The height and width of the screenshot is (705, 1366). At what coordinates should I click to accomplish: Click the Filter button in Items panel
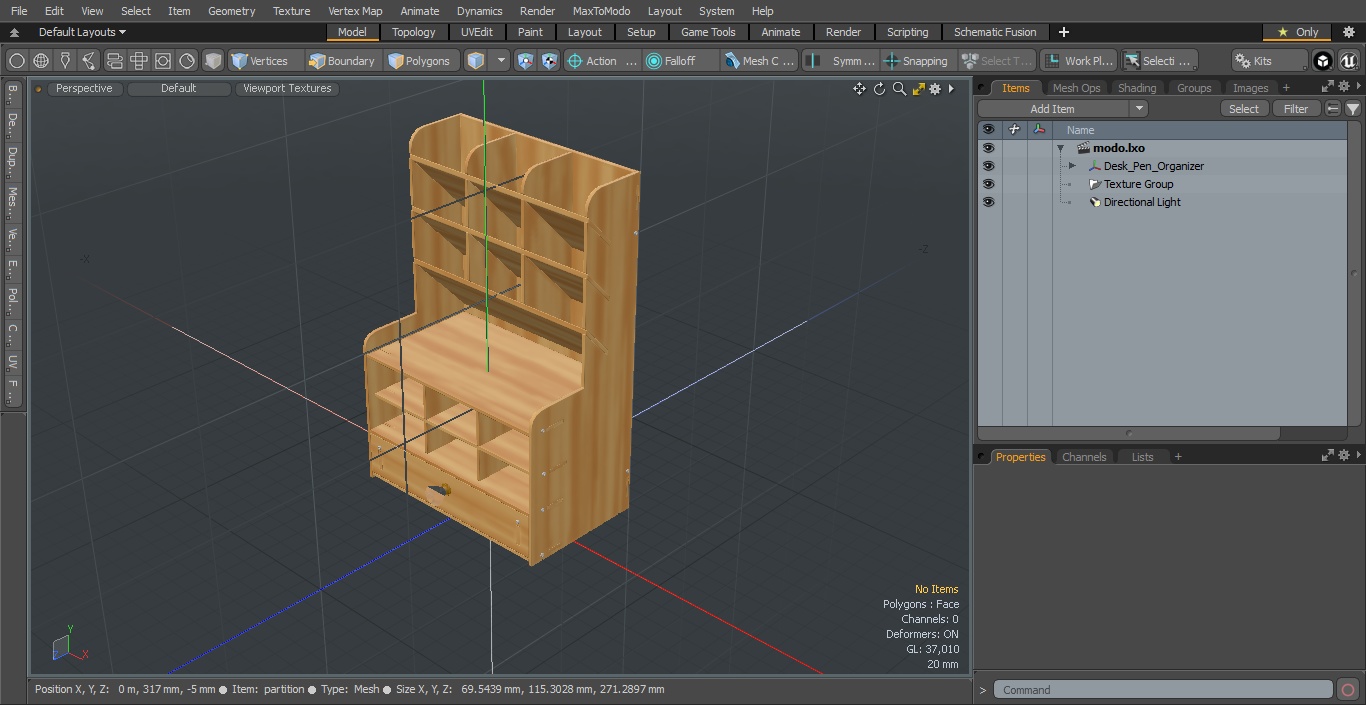coord(1296,109)
